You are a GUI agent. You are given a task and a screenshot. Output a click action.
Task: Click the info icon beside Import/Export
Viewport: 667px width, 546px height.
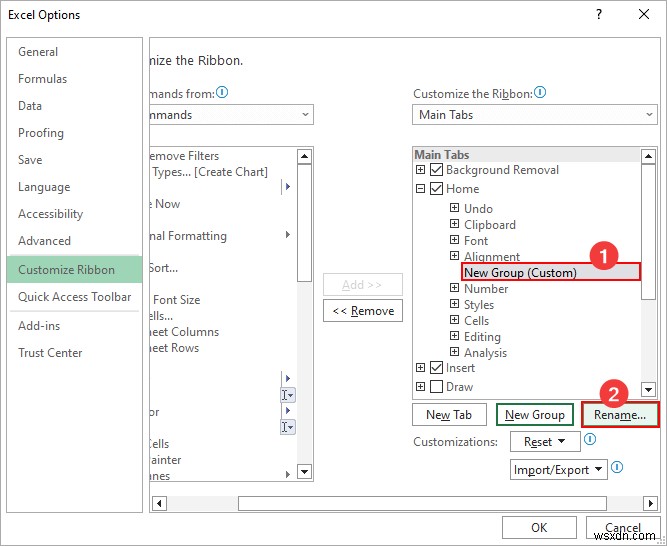tap(617, 467)
